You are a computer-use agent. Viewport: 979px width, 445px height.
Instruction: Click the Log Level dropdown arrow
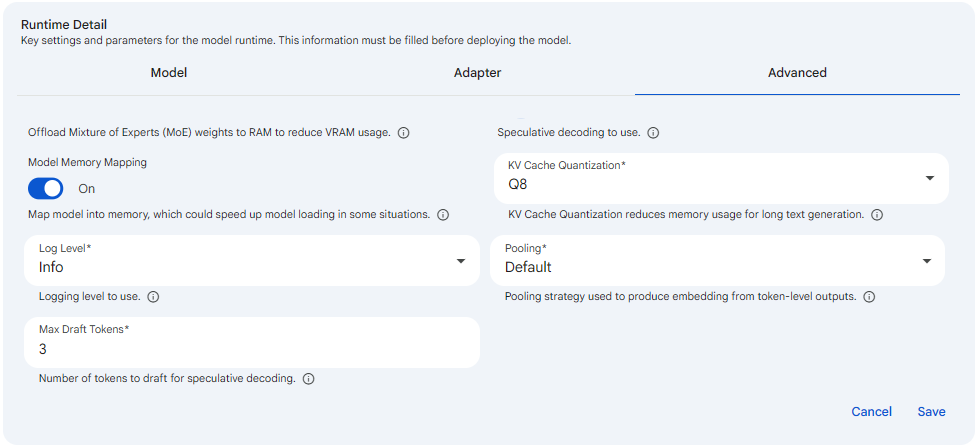pyautogui.click(x=461, y=261)
